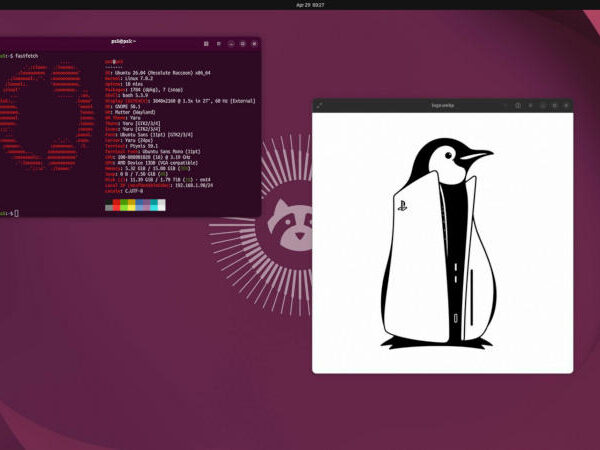Click the 'GNOME 50.1' desktop line

click(x=122, y=107)
